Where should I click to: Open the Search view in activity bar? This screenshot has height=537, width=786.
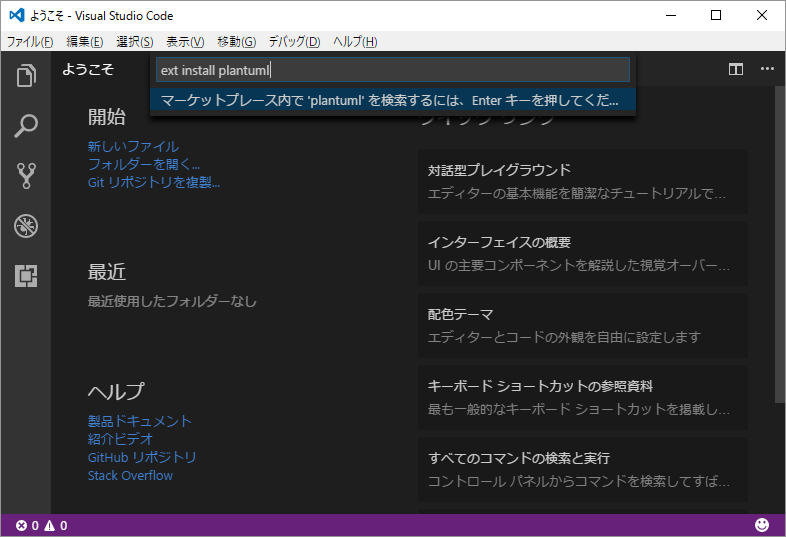pos(26,126)
